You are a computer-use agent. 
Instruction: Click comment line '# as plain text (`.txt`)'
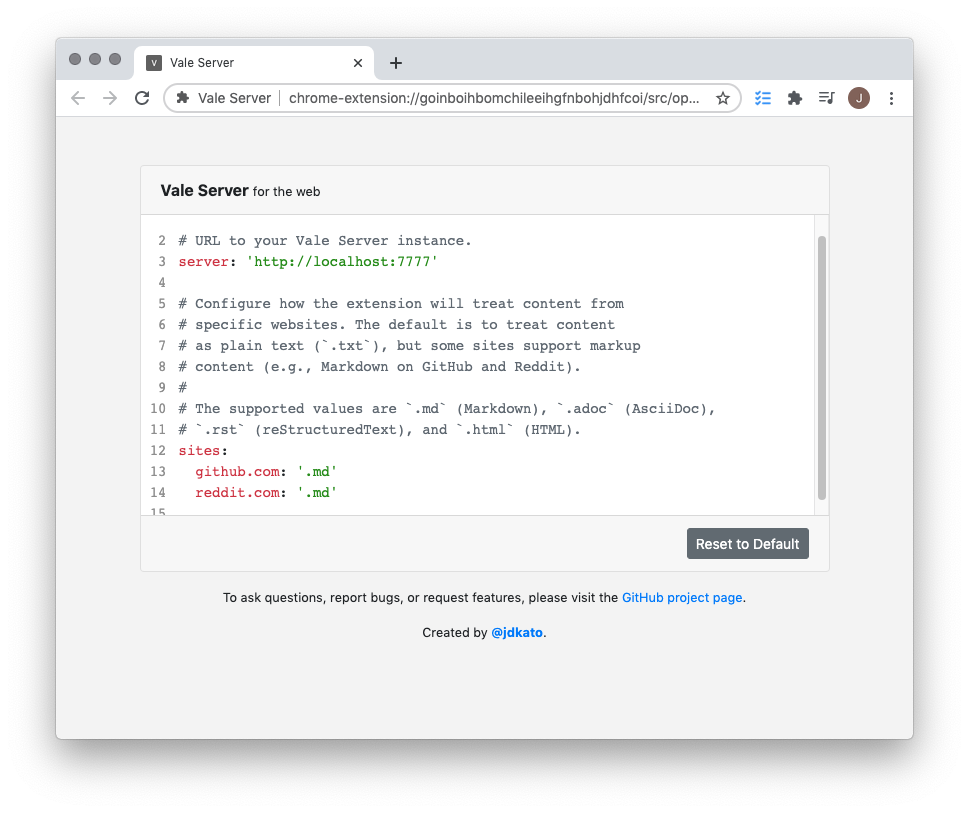(x=409, y=345)
